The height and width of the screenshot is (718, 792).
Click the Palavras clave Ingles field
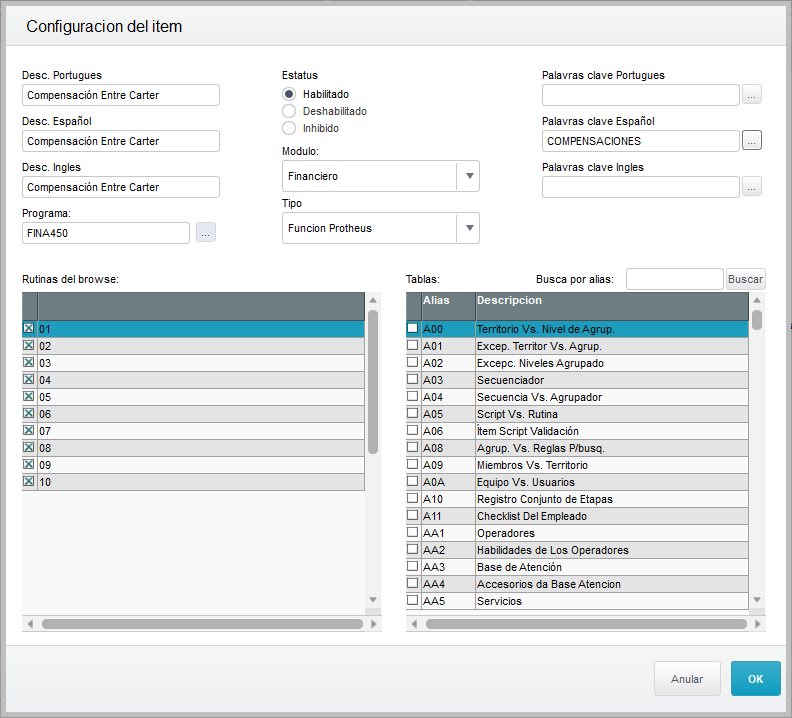(x=640, y=187)
